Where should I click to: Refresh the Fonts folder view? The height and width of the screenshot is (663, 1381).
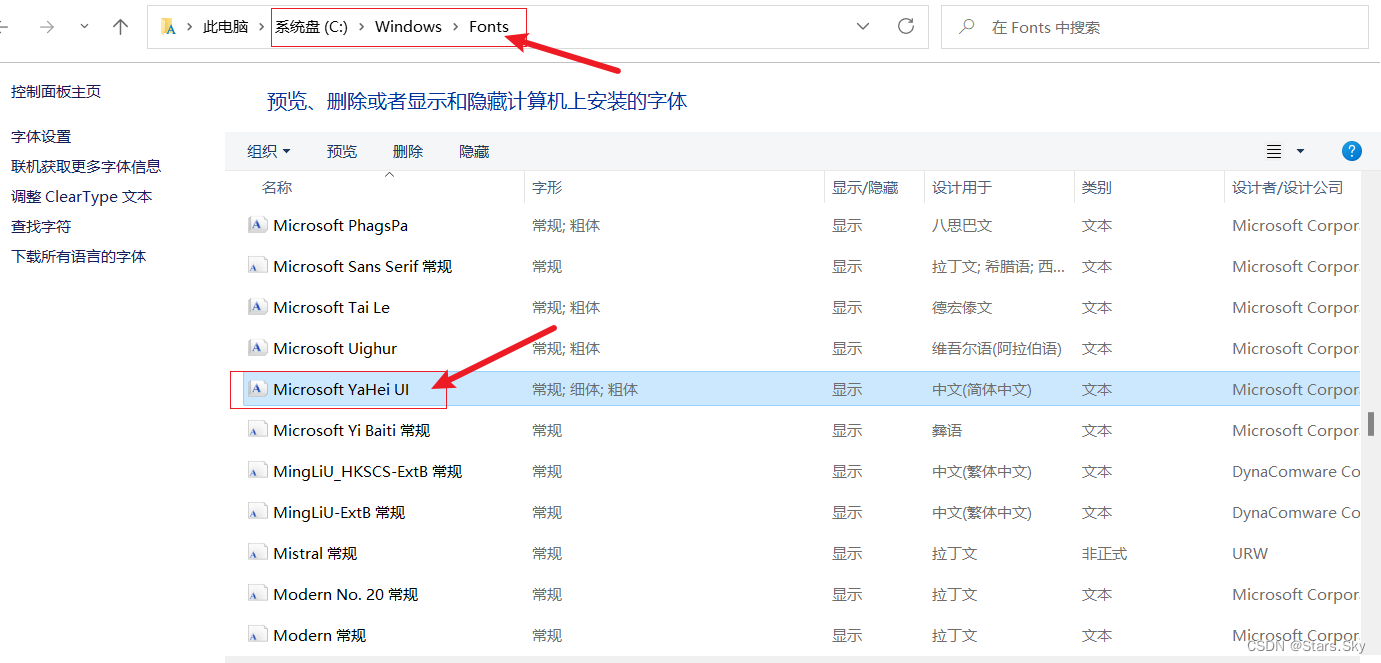pyautogui.click(x=906, y=27)
